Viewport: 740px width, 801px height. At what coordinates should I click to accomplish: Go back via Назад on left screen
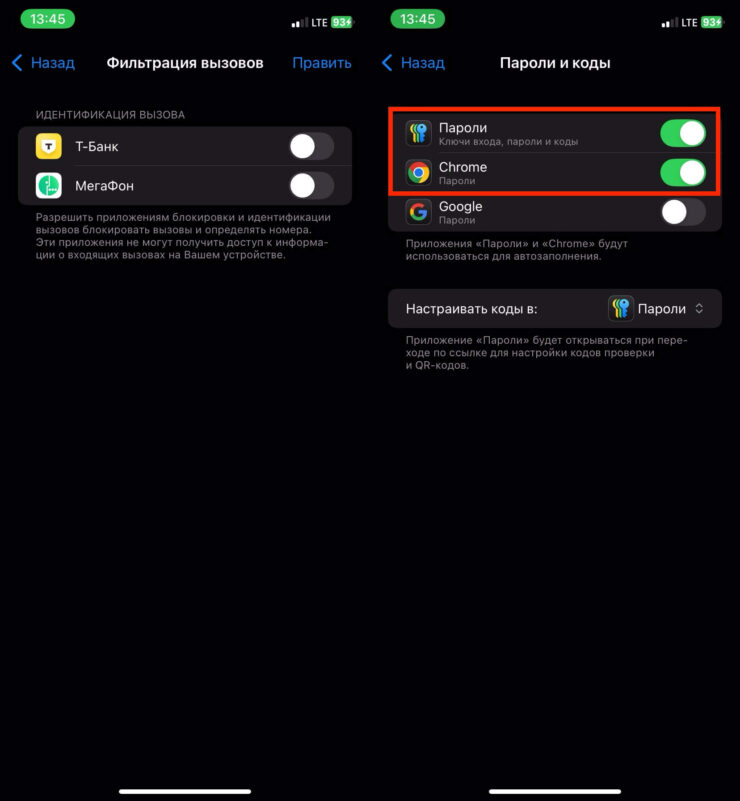[x=53, y=63]
